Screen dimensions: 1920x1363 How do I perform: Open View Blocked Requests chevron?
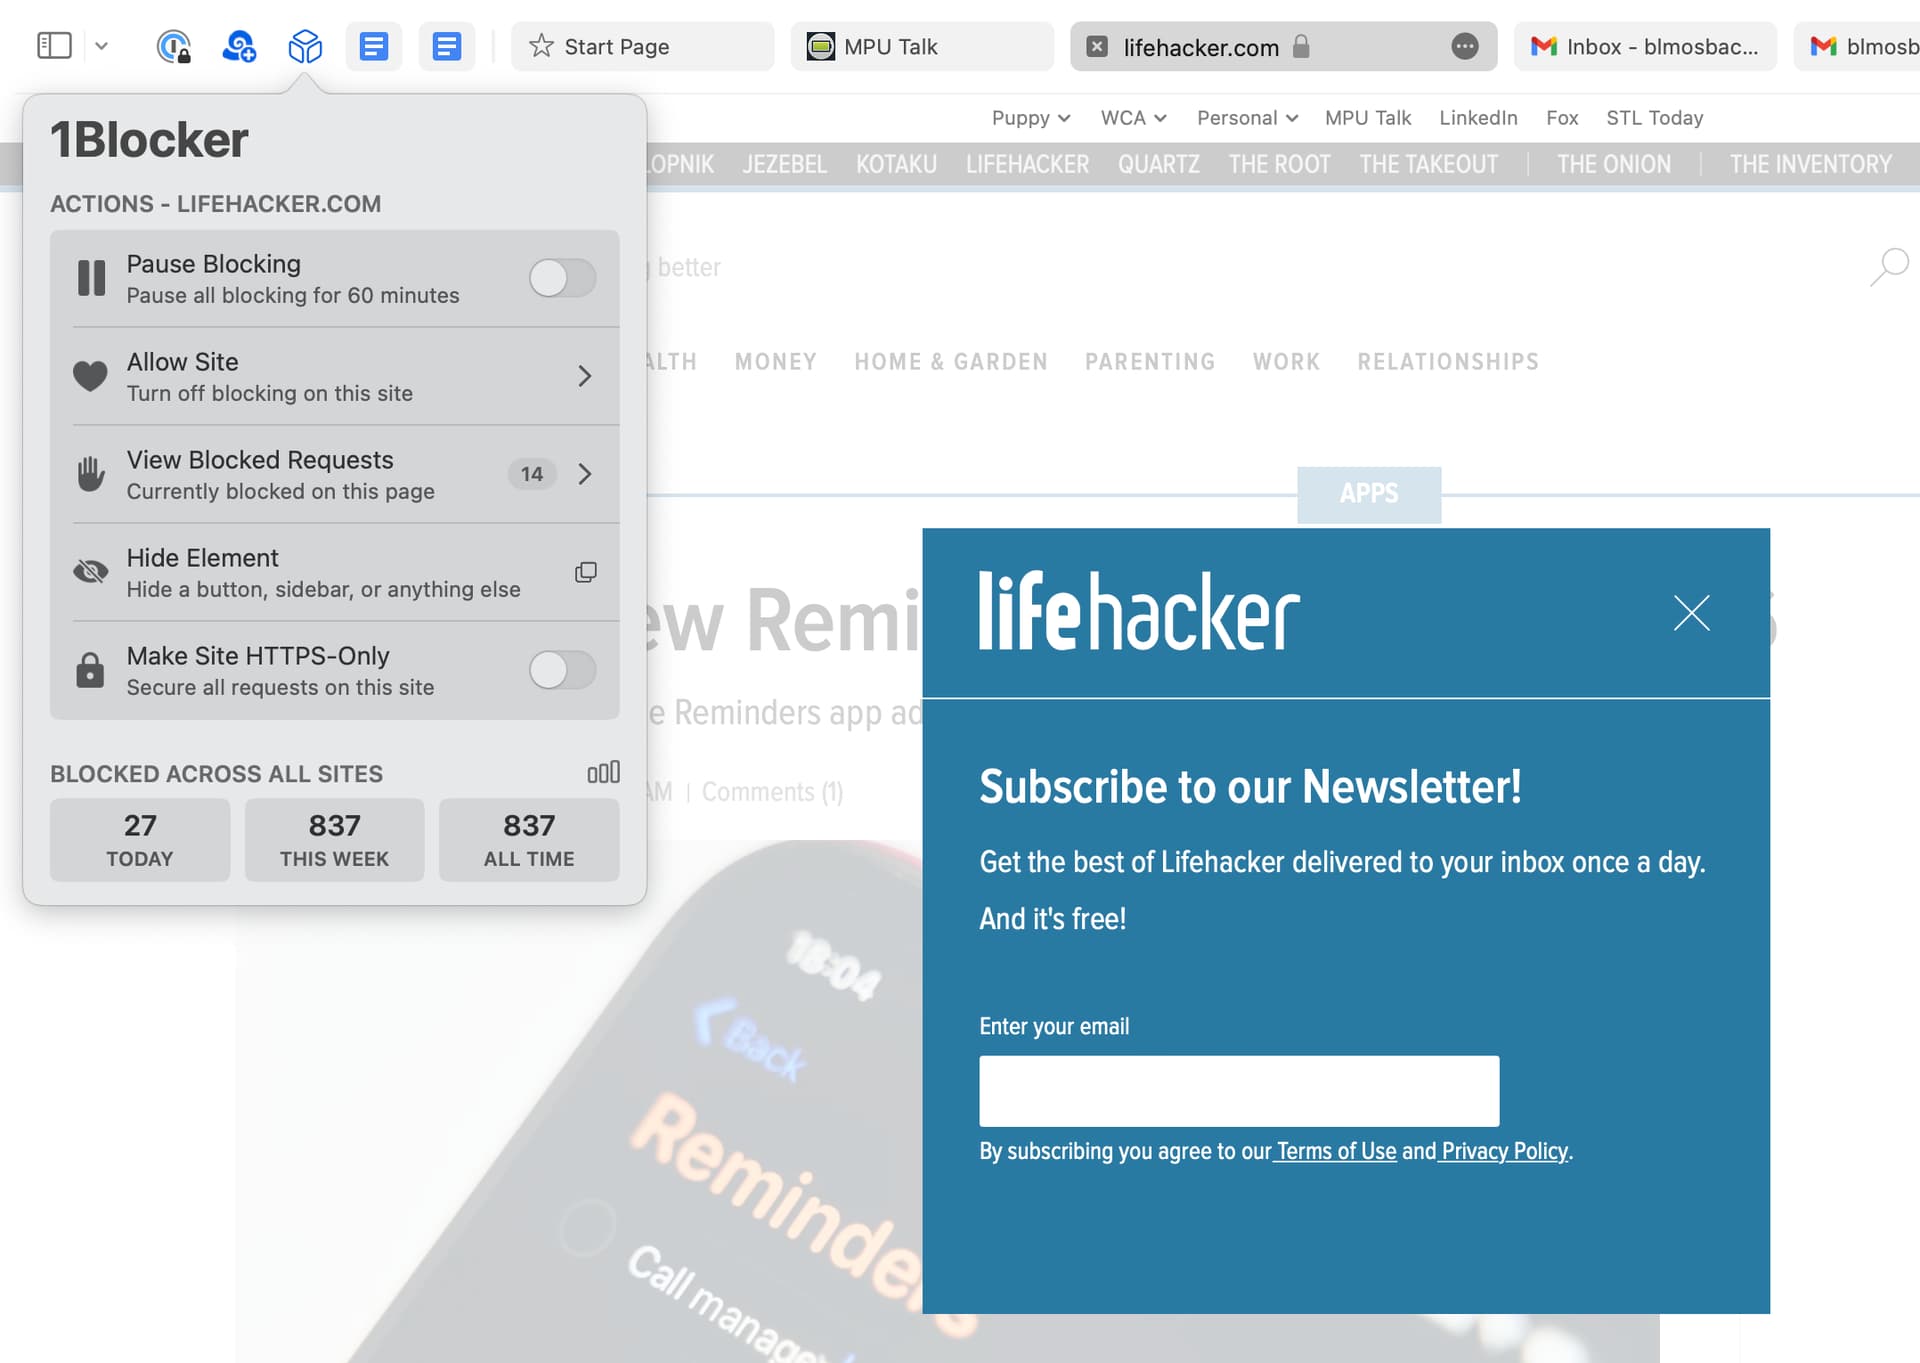coord(585,474)
